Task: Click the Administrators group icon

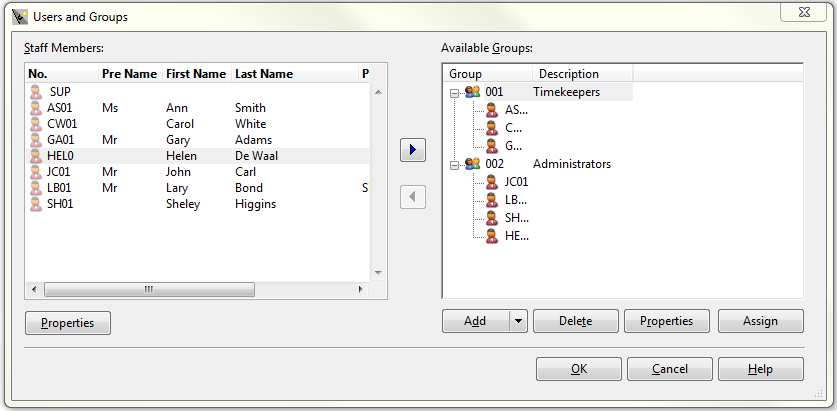Action: click(x=473, y=164)
